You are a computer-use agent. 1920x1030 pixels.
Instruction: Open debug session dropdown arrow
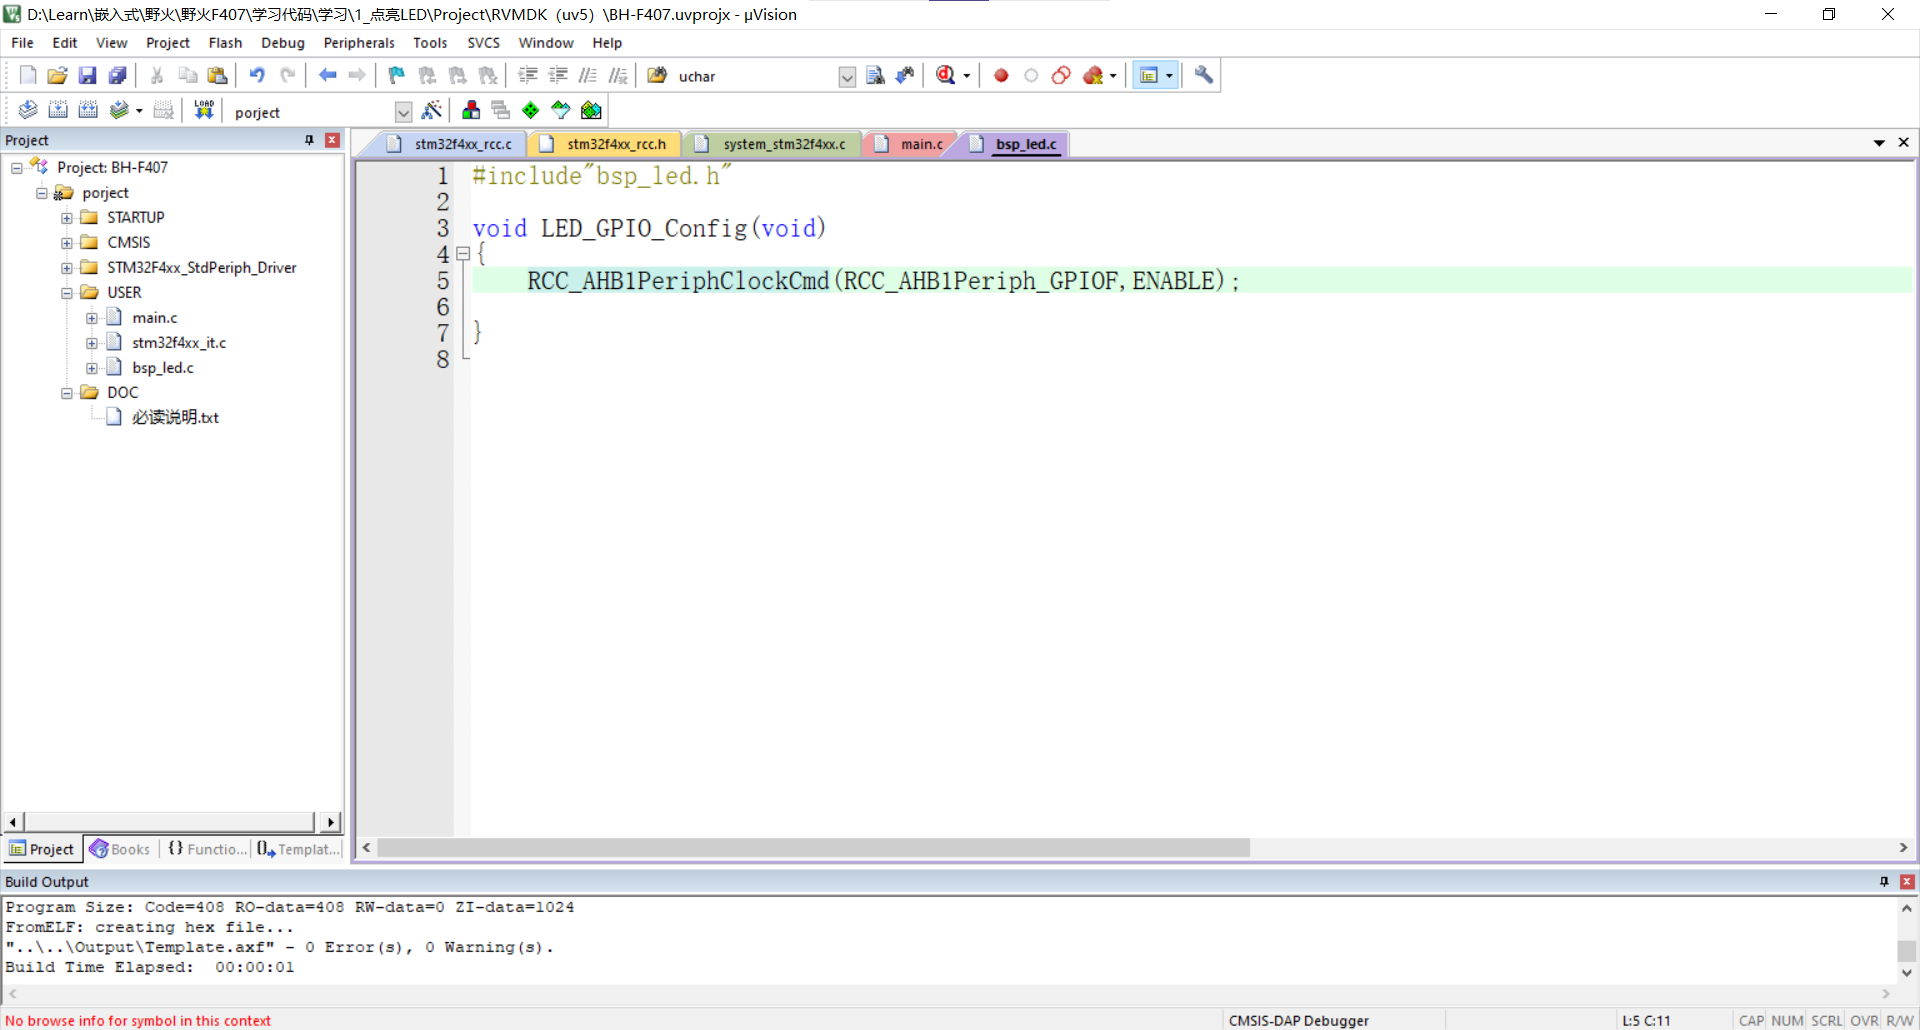(x=967, y=76)
